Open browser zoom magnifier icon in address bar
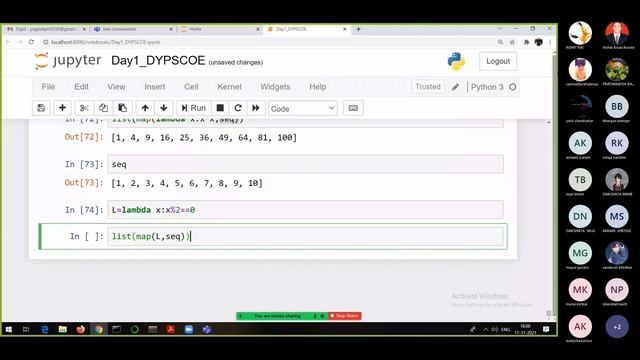This screenshot has height=360, width=640. [x=500, y=42]
